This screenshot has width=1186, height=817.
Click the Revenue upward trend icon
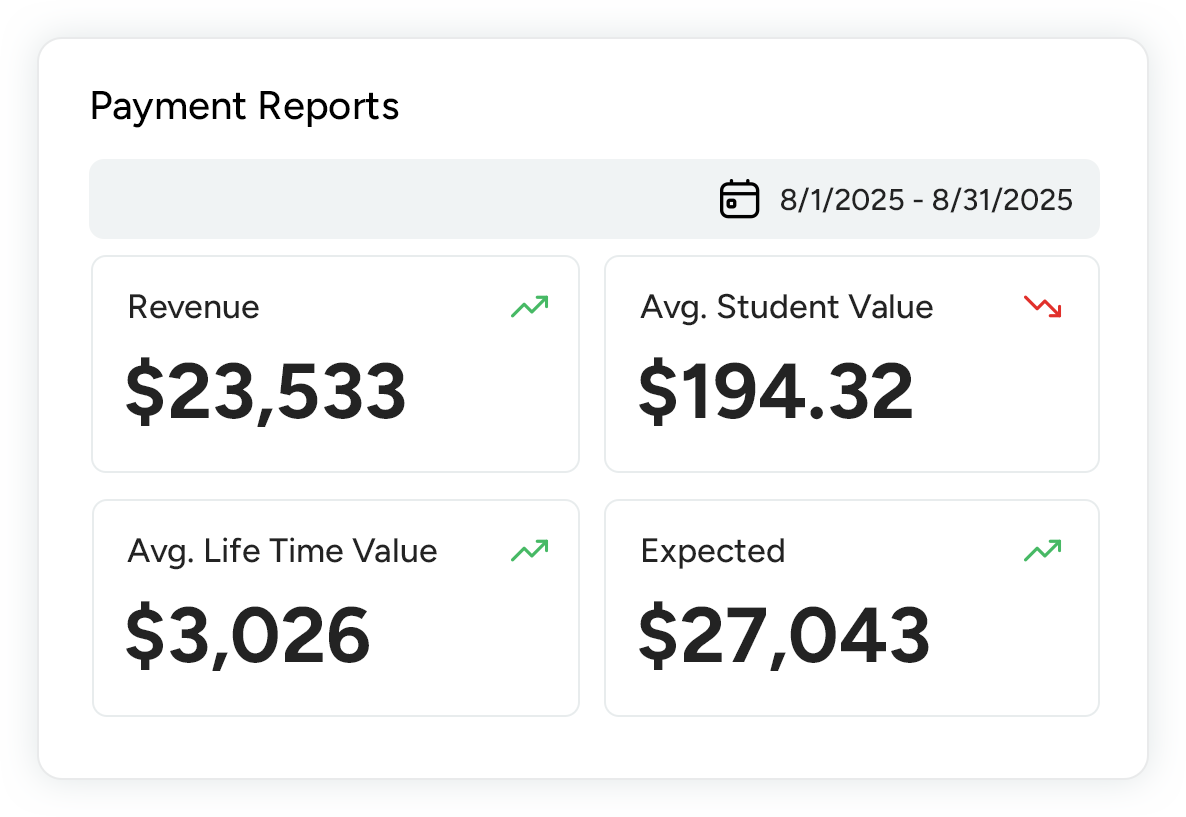click(529, 306)
